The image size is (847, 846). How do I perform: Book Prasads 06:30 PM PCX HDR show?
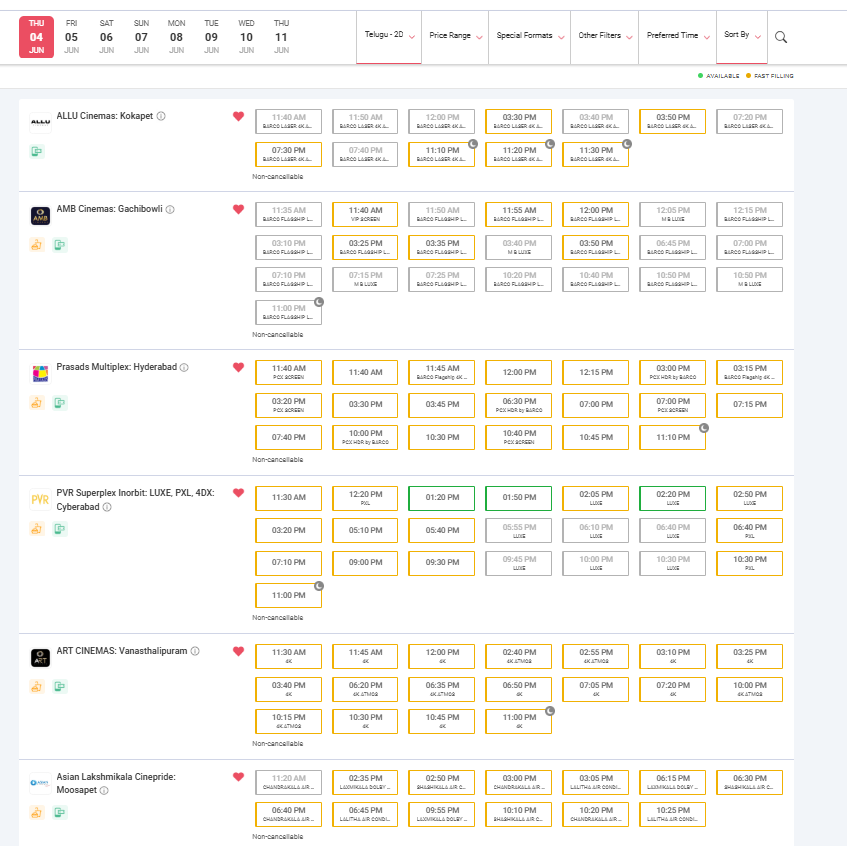[x=519, y=405]
